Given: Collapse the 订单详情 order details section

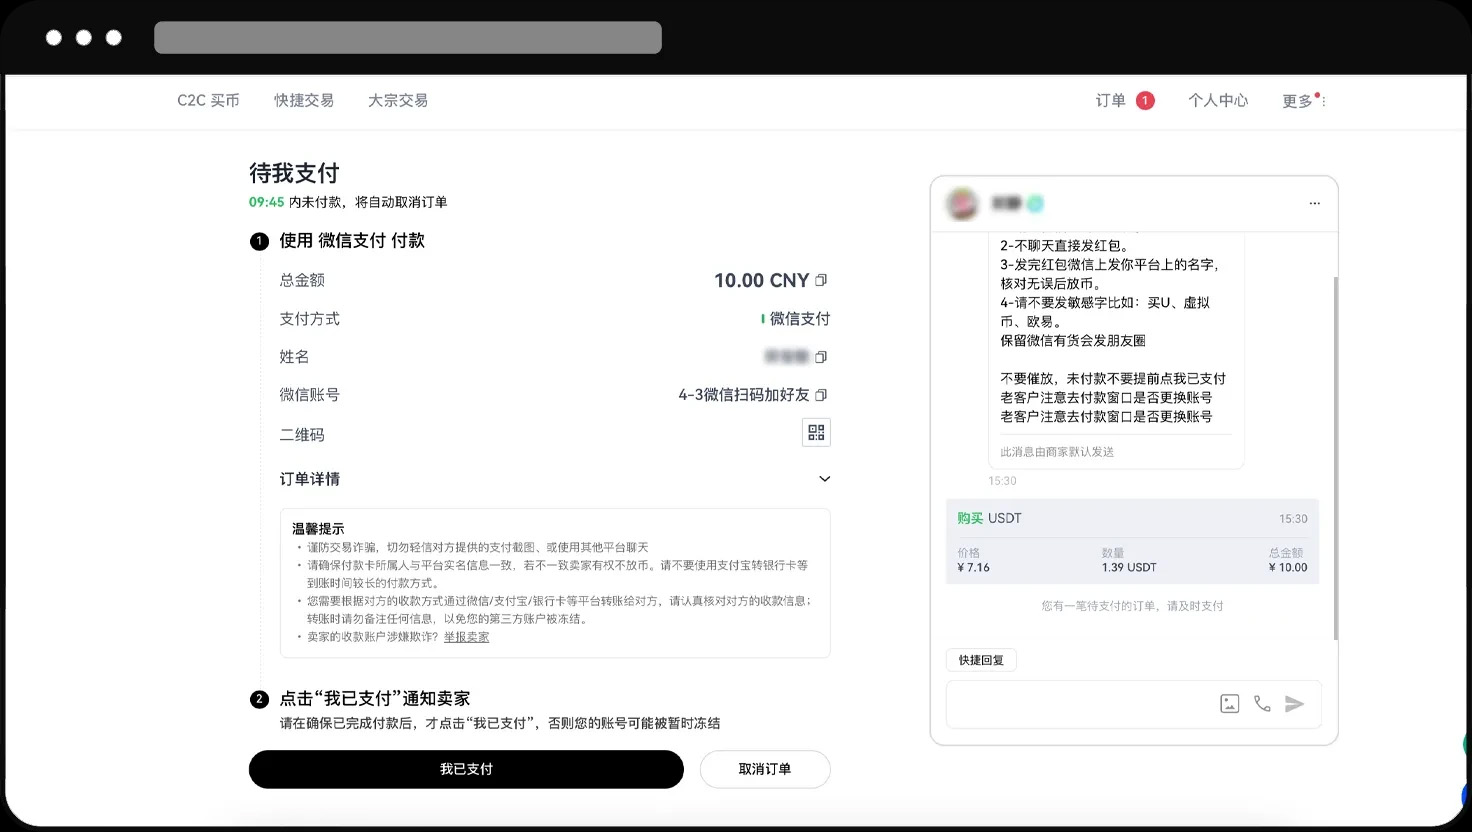Looking at the screenshot, I should pos(824,479).
